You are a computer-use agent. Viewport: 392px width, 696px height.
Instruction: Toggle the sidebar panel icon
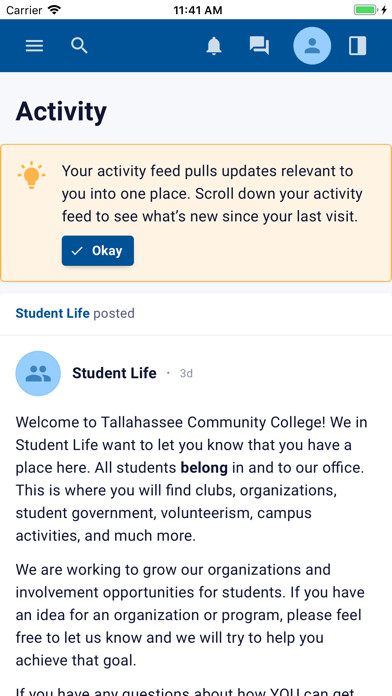357,46
